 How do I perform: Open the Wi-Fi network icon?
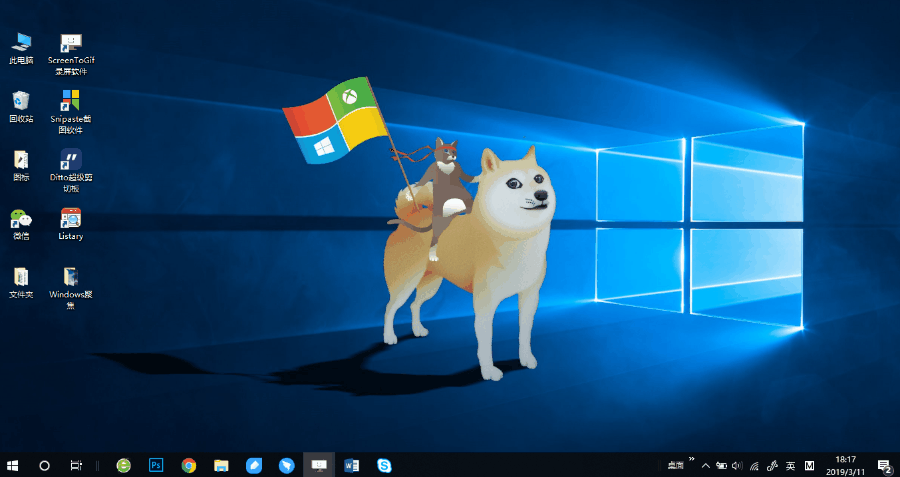coord(755,466)
